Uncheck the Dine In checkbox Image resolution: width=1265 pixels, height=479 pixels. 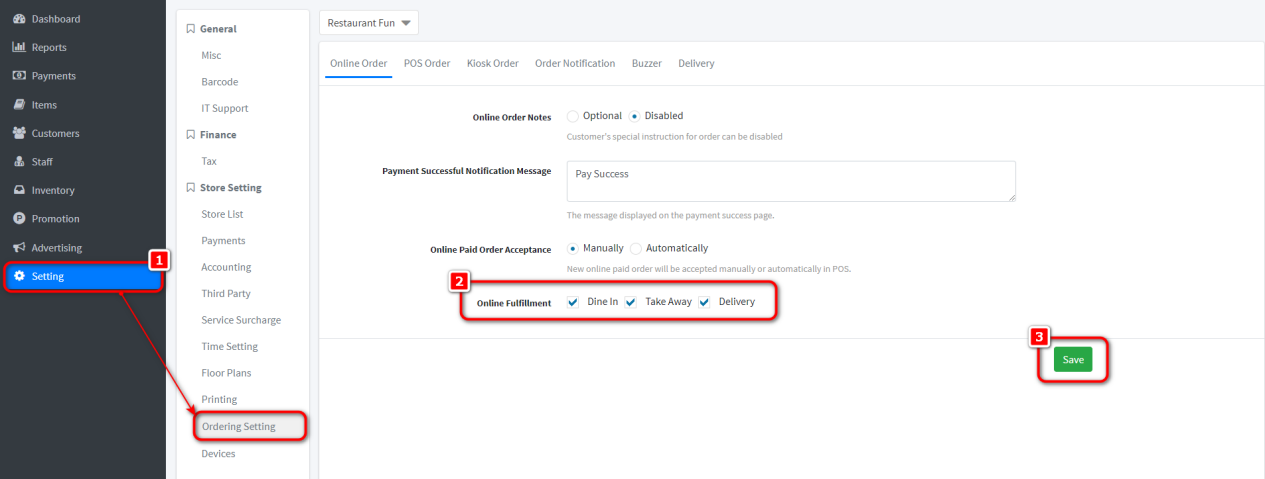(x=573, y=302)
